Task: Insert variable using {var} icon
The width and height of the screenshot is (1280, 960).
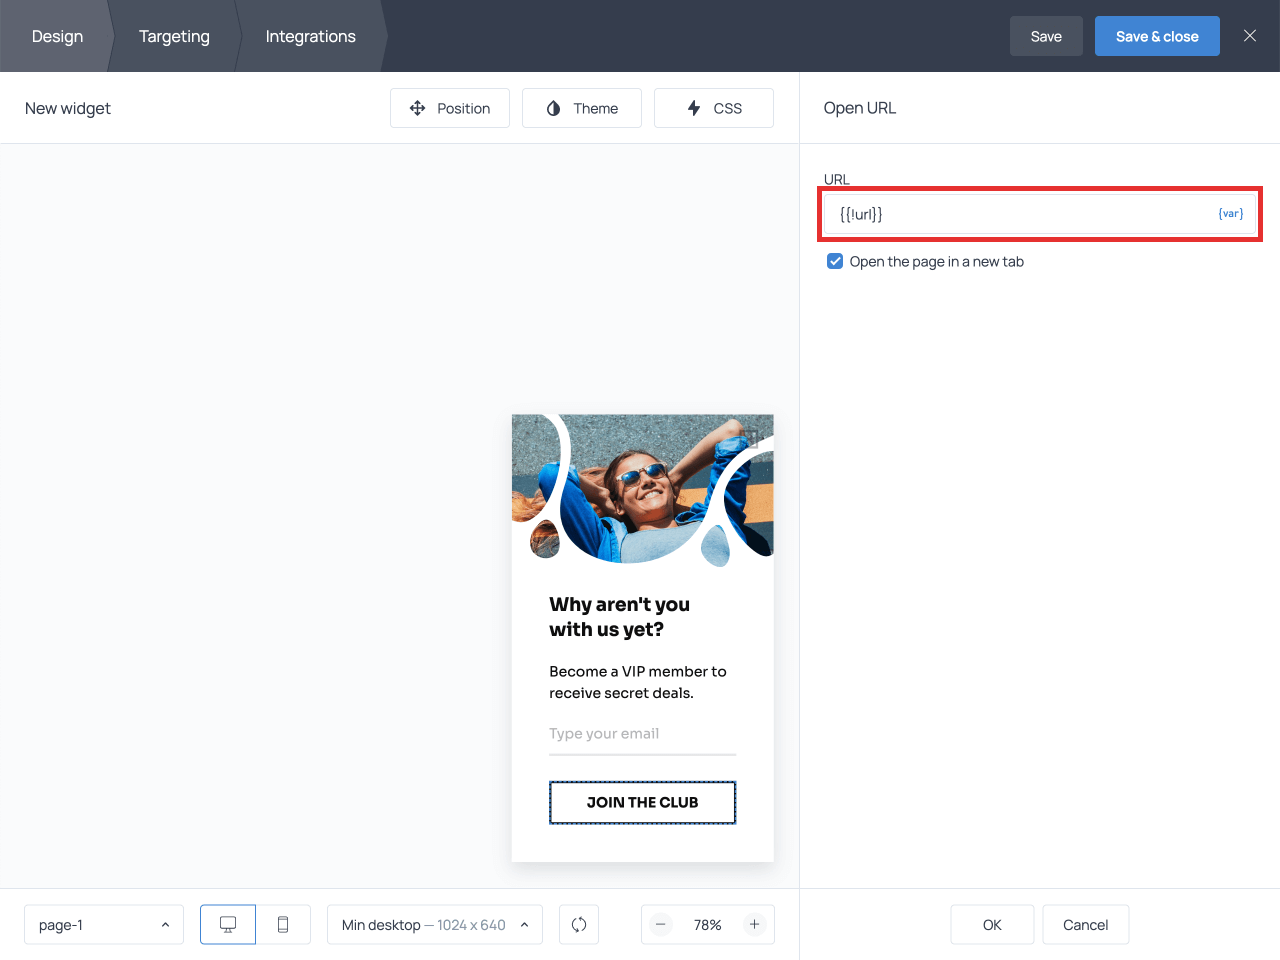Action: coord(1230,214)
